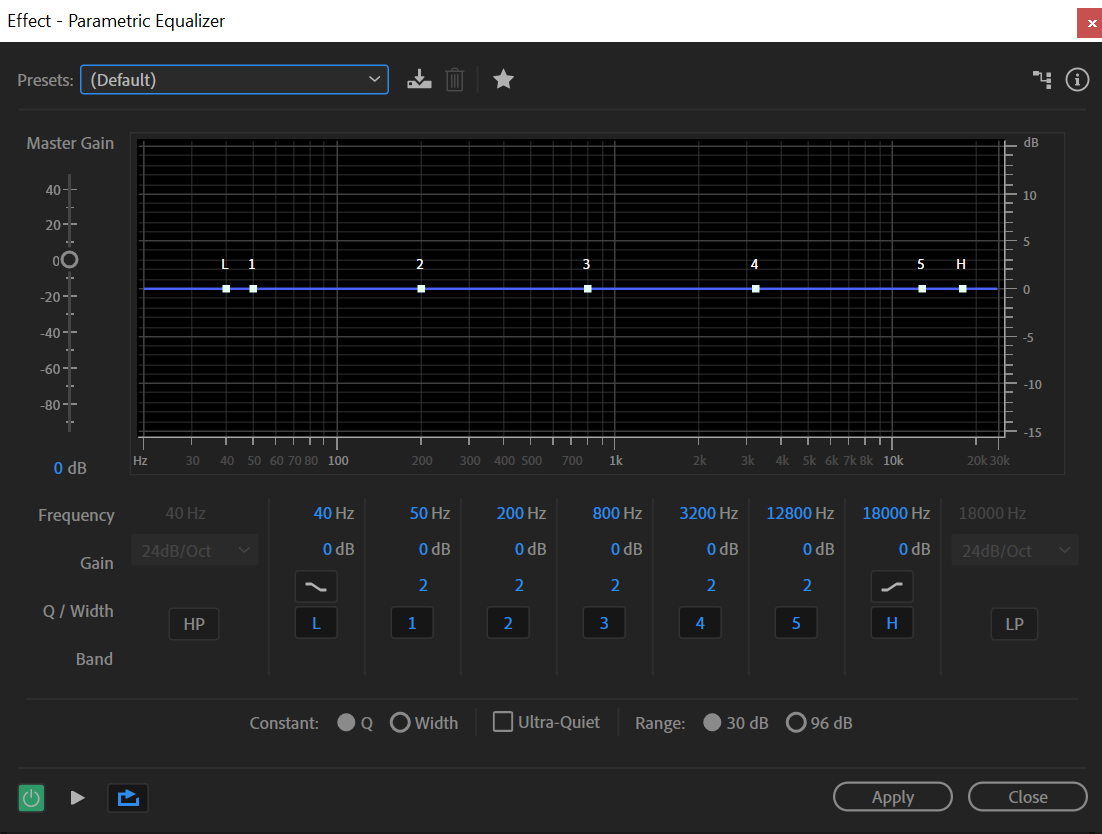
Task: Select control point 1 on the graph
Action: tap(253, 289)
